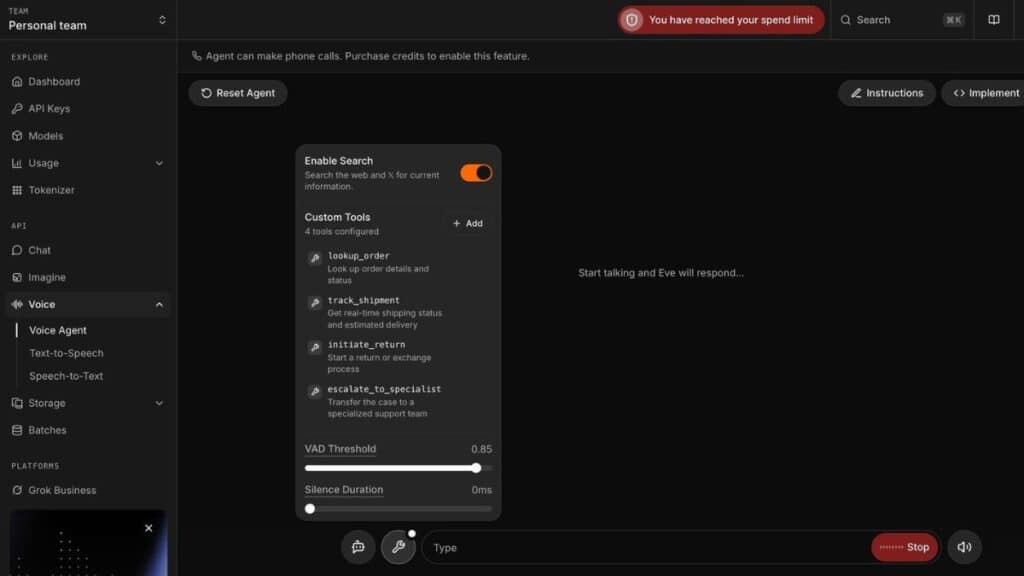Select Text-to-Speech in sidebar
1024x576 pixels.
point(66,353)
